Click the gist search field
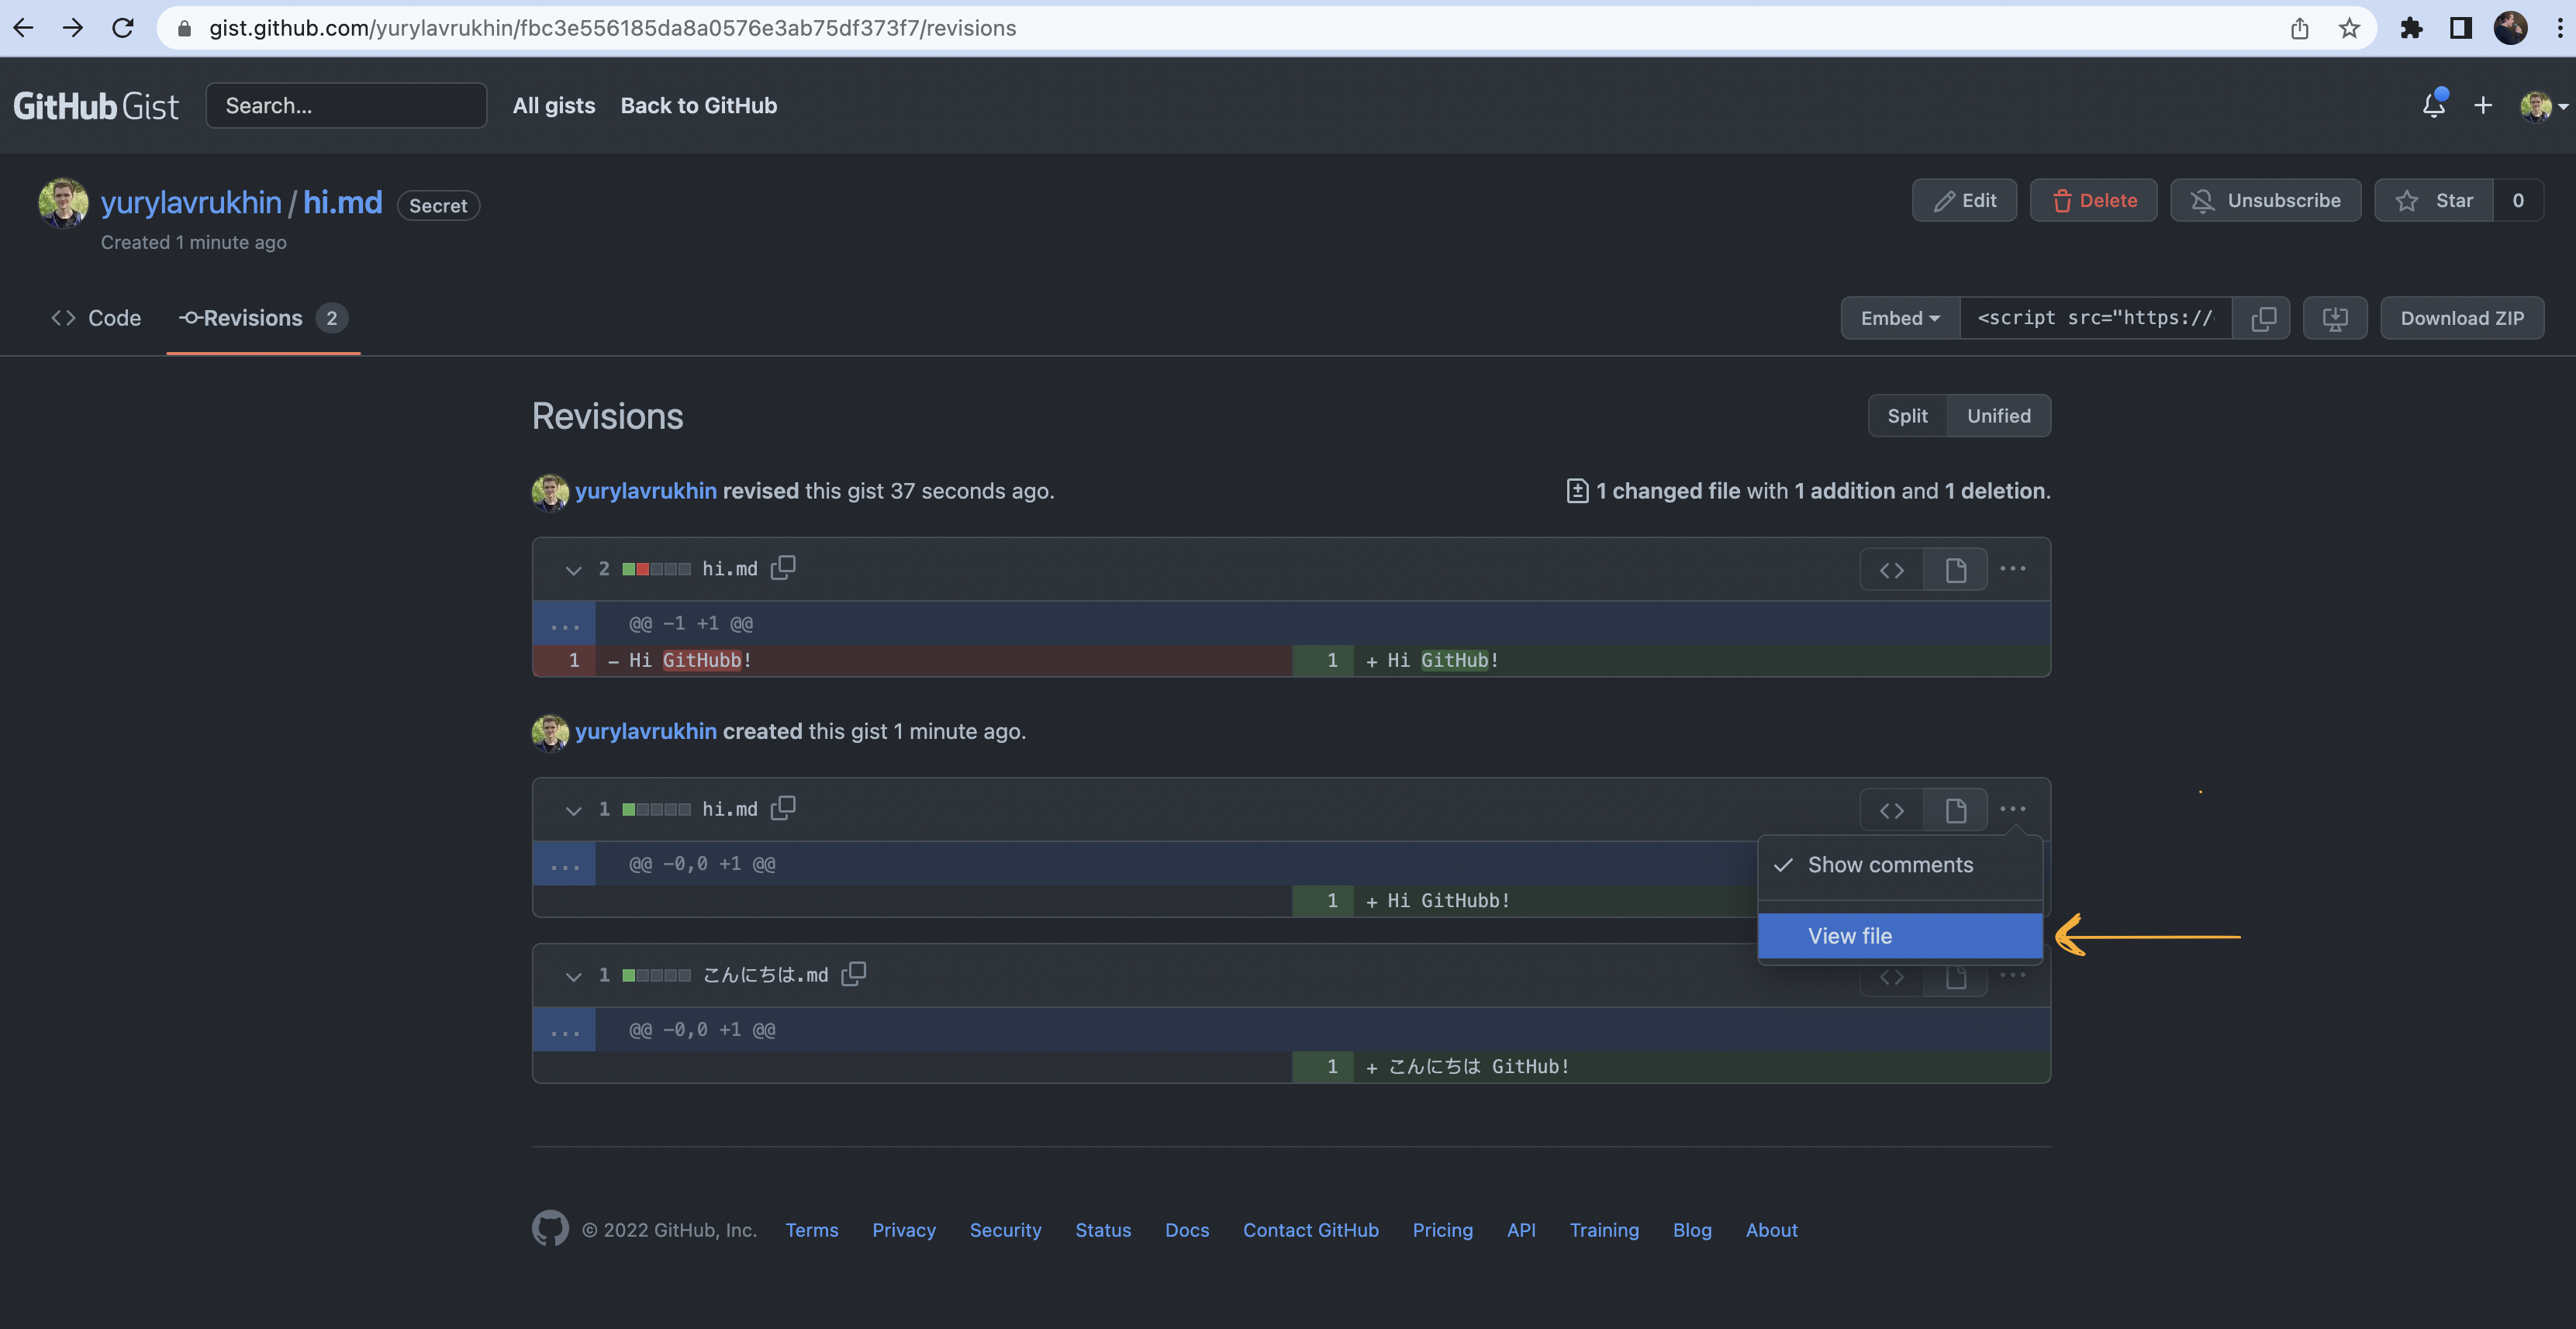This screenshot has width=2576, height=1329. (x=346, y=105)
